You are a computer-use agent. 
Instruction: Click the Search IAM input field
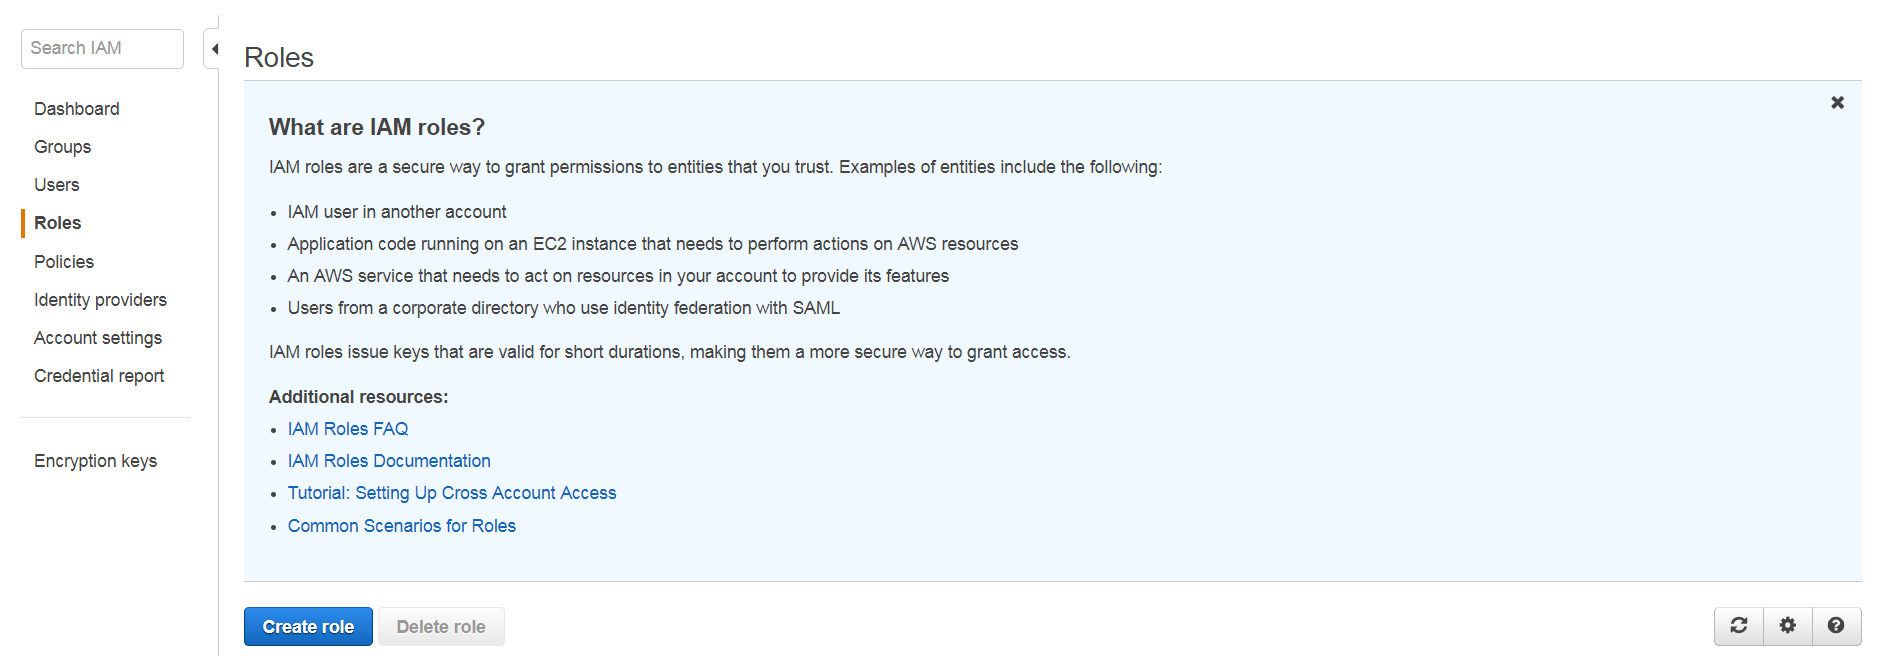[x=102, y=48]
